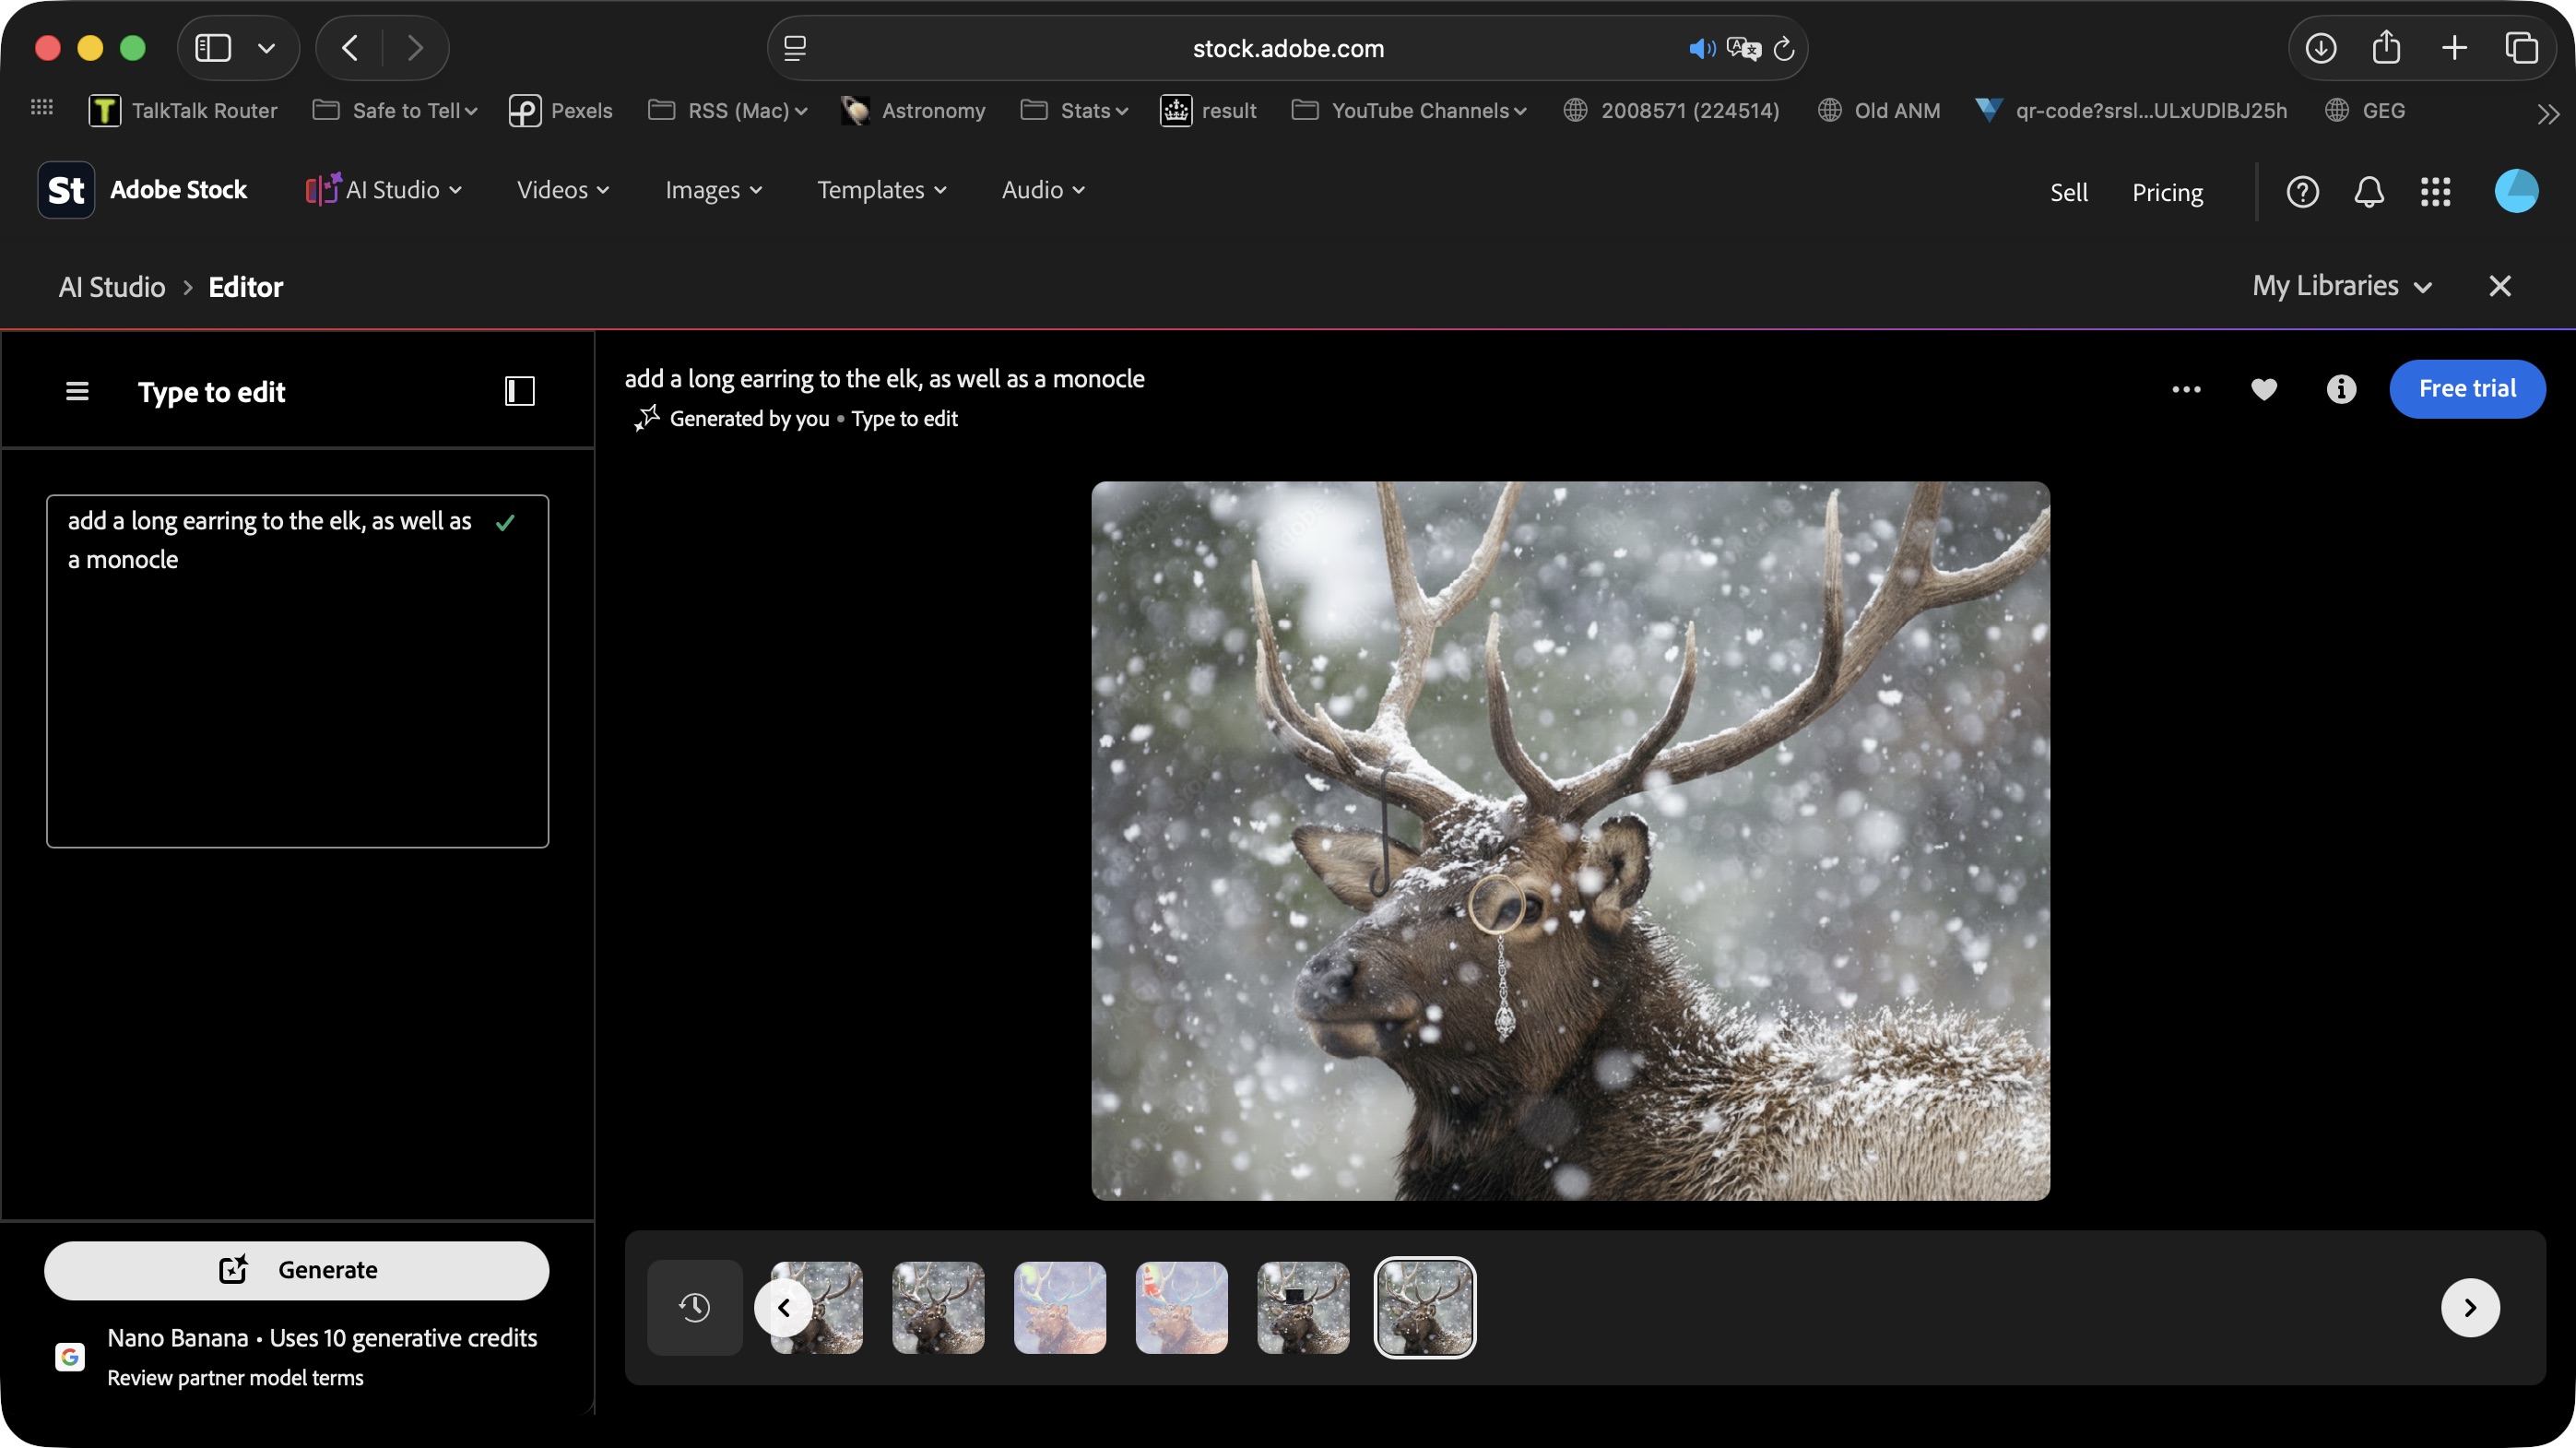The image size is (2576, 1448).
Task: Toggle the Safari sidebar
Action: tap(213, 48)
